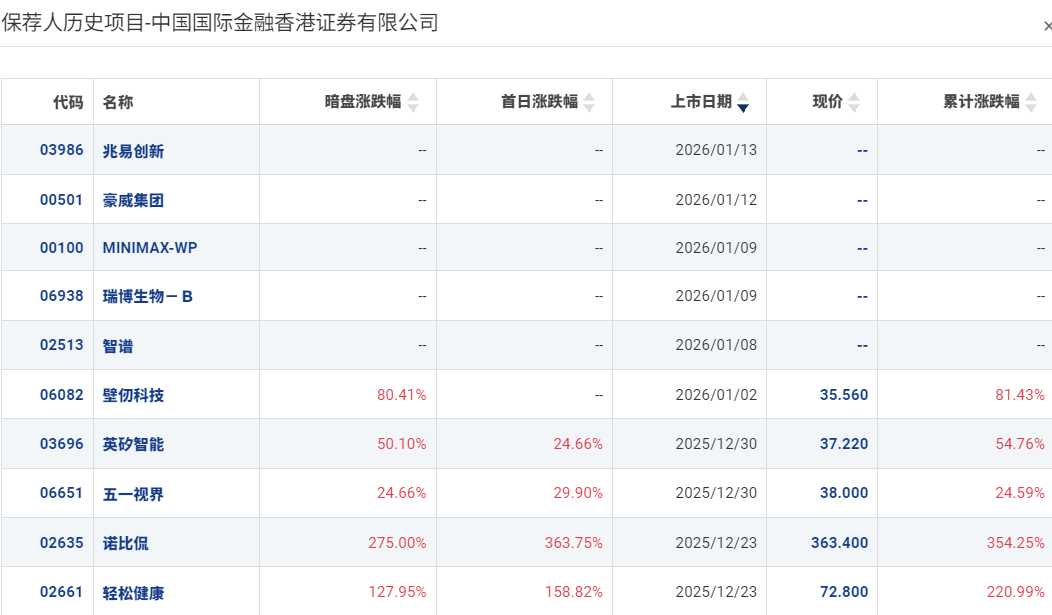This screenshot has width=1052, height=615.
Task: Open stock code 03986
Action: pos(62,150)
